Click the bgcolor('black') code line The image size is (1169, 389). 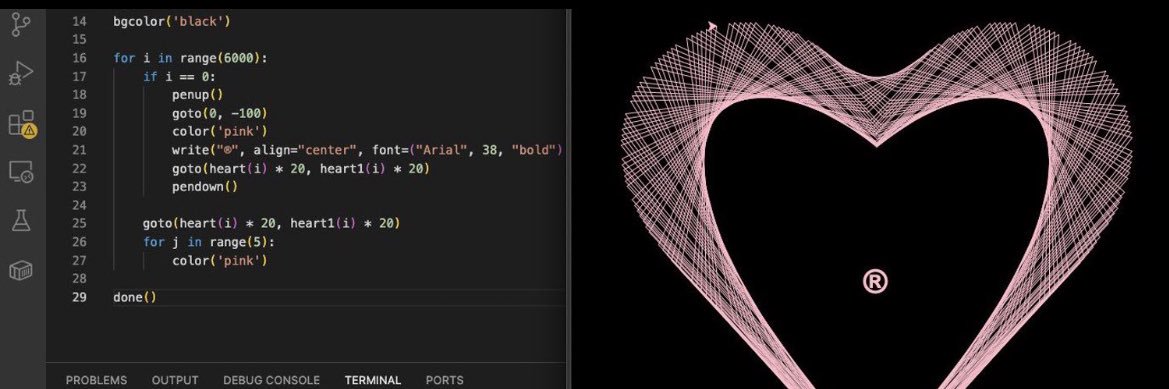(172, 22)
